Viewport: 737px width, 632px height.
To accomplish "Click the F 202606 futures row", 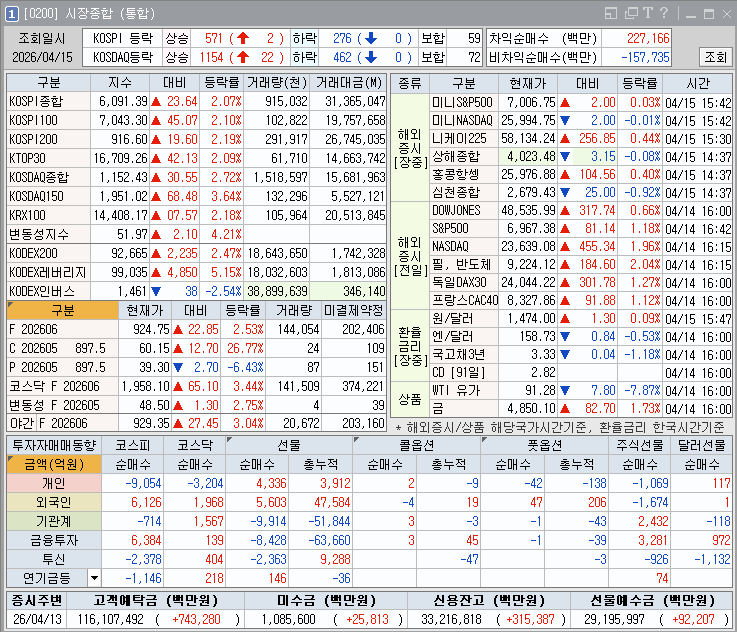I will [x=196, y=329].
